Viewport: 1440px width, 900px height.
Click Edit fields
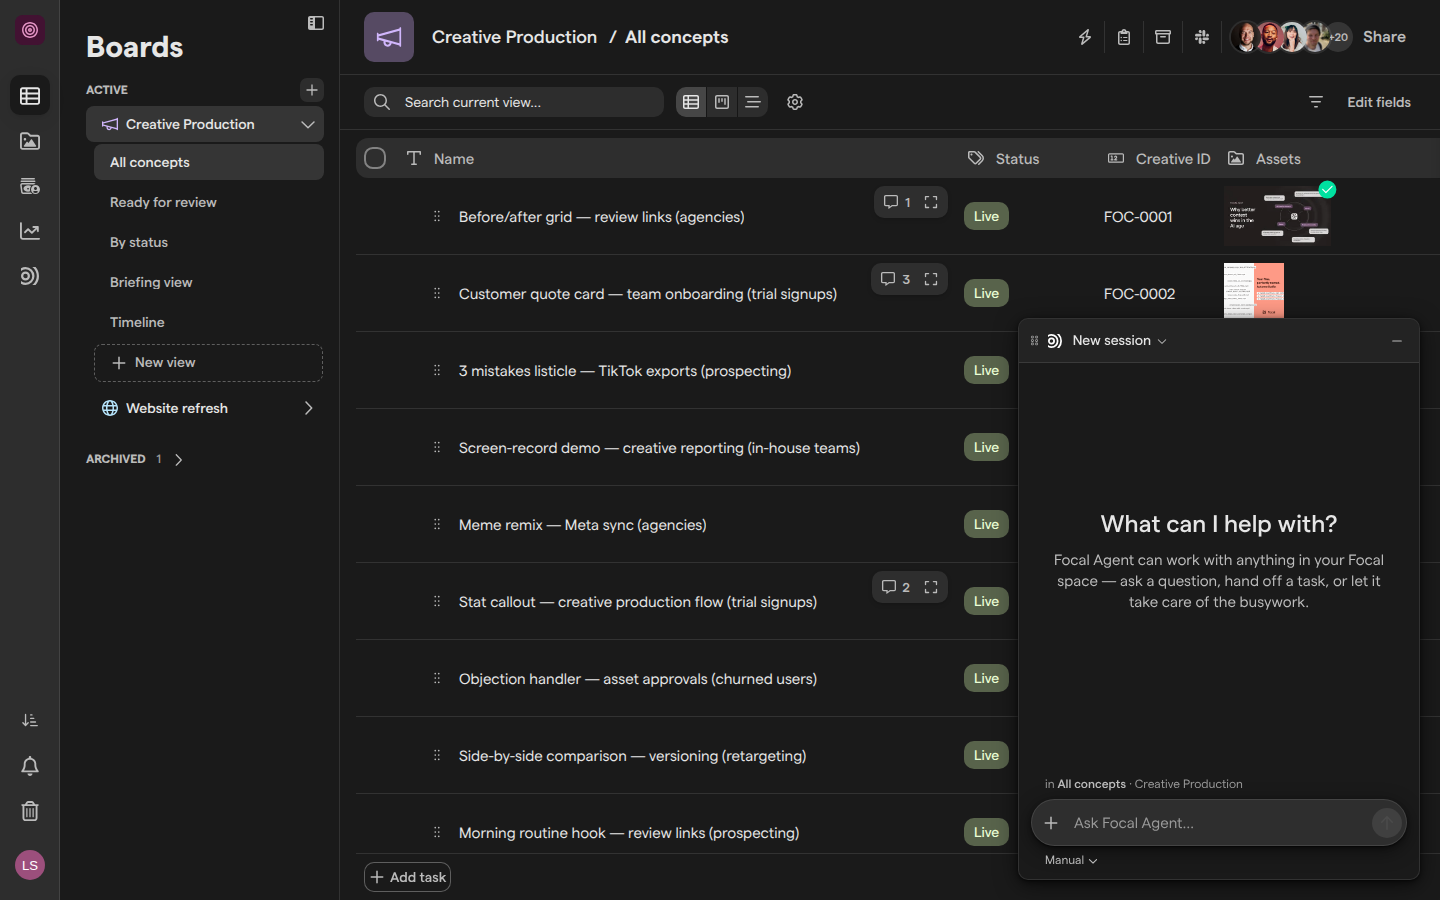point(1379,102)
